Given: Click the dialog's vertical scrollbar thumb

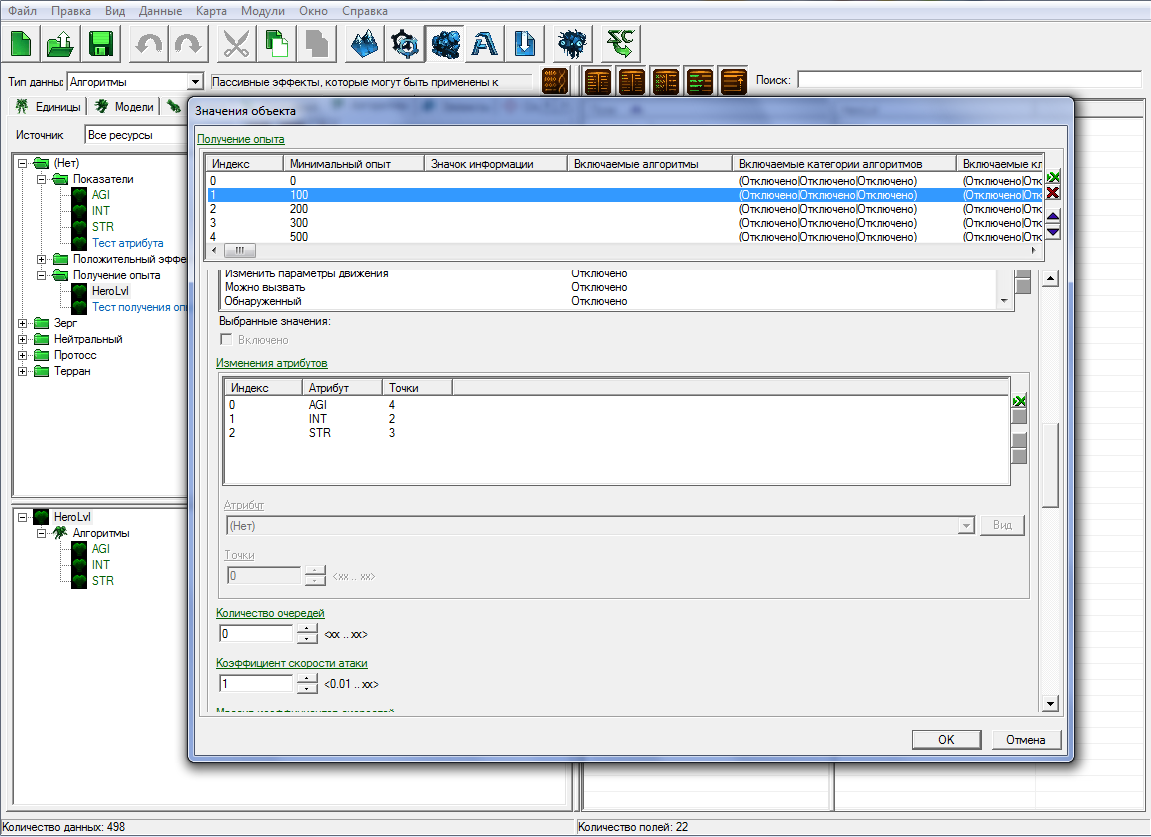Looking at the screenshot, I should pos(1050,465).
